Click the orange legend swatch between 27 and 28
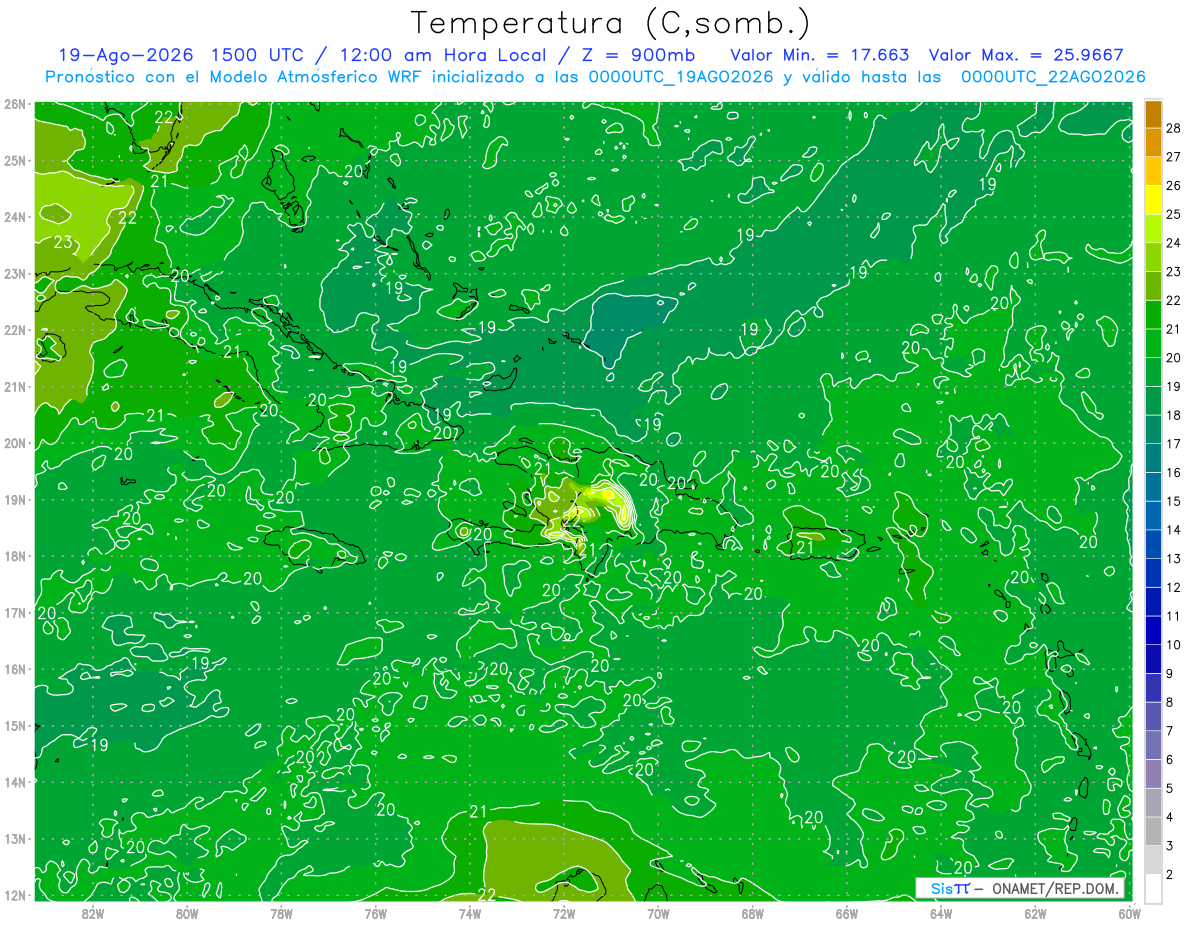This screenshot has height=927, width=1200. click(1153, 142)
